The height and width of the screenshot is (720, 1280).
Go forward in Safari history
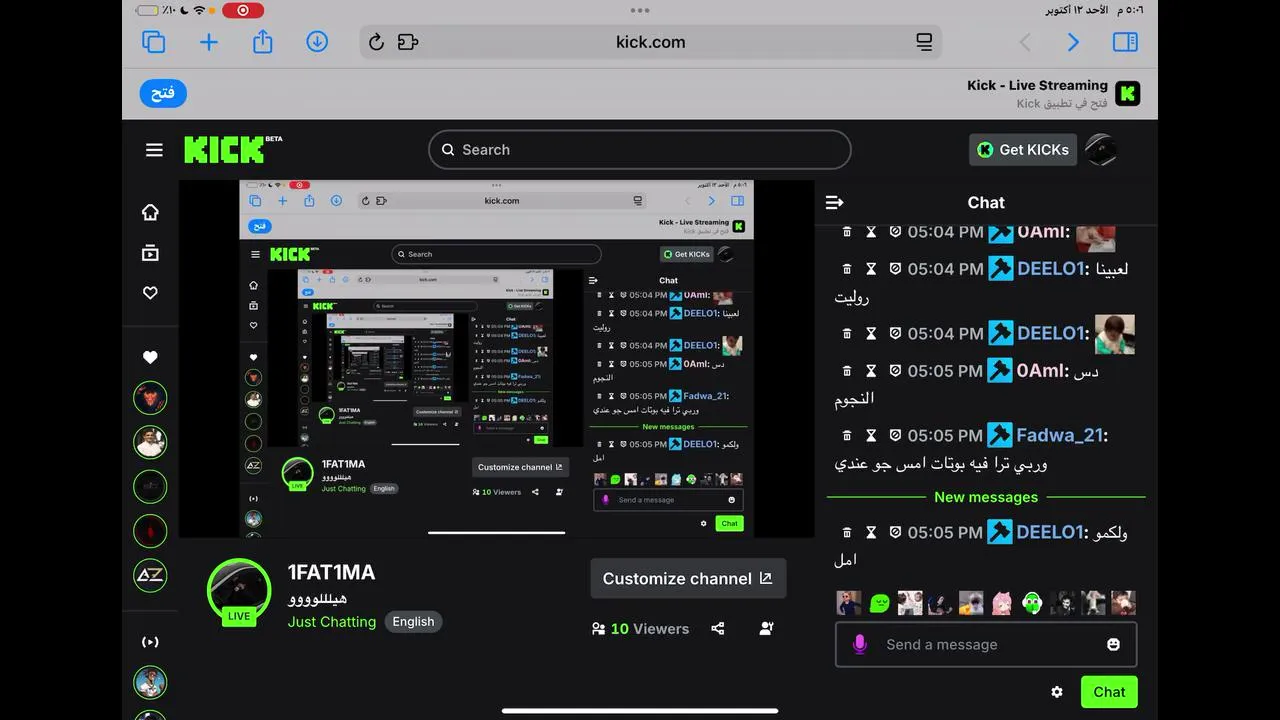click(x=1073, y=42)
